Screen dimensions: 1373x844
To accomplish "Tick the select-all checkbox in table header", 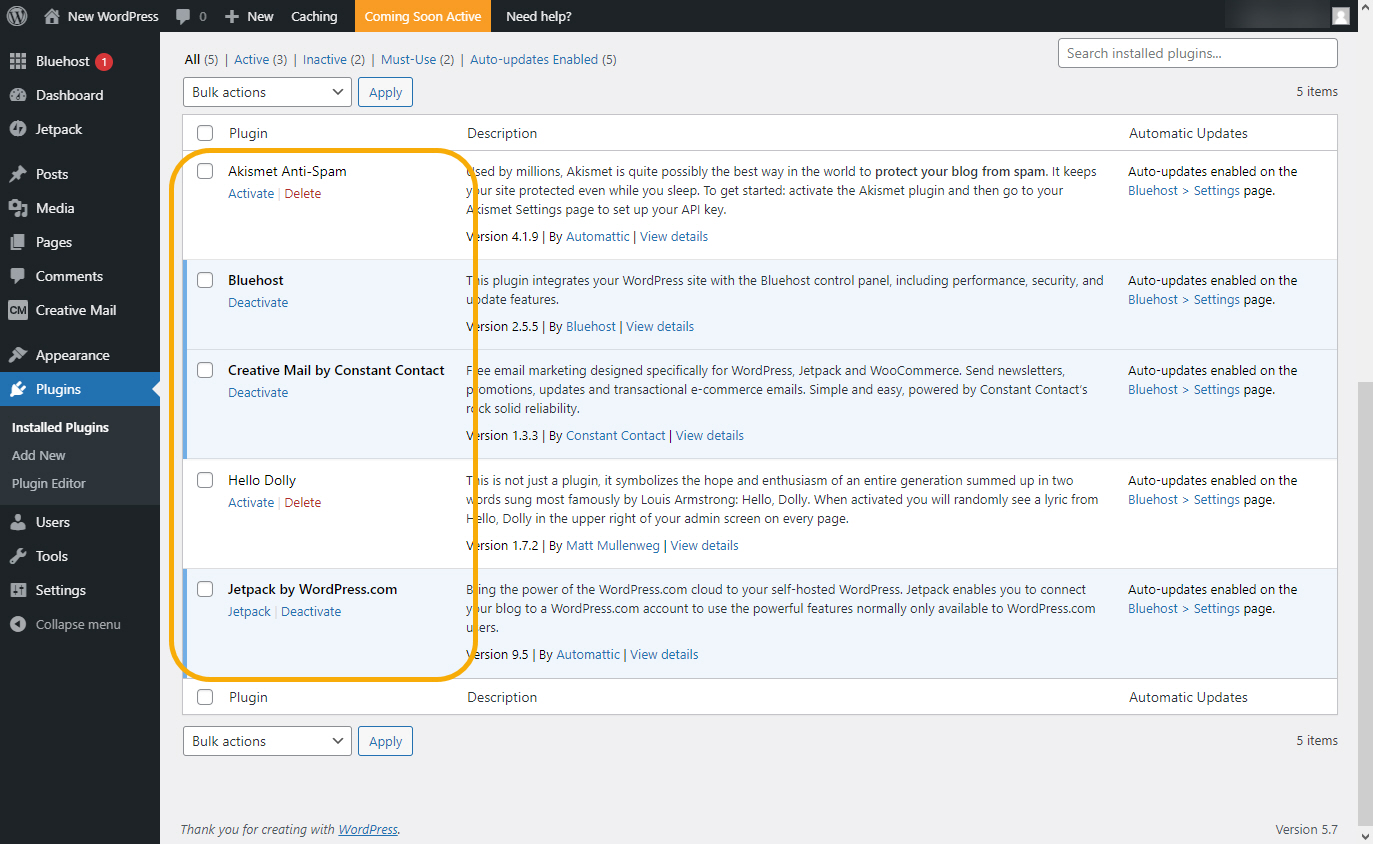I will pos(205,133).
